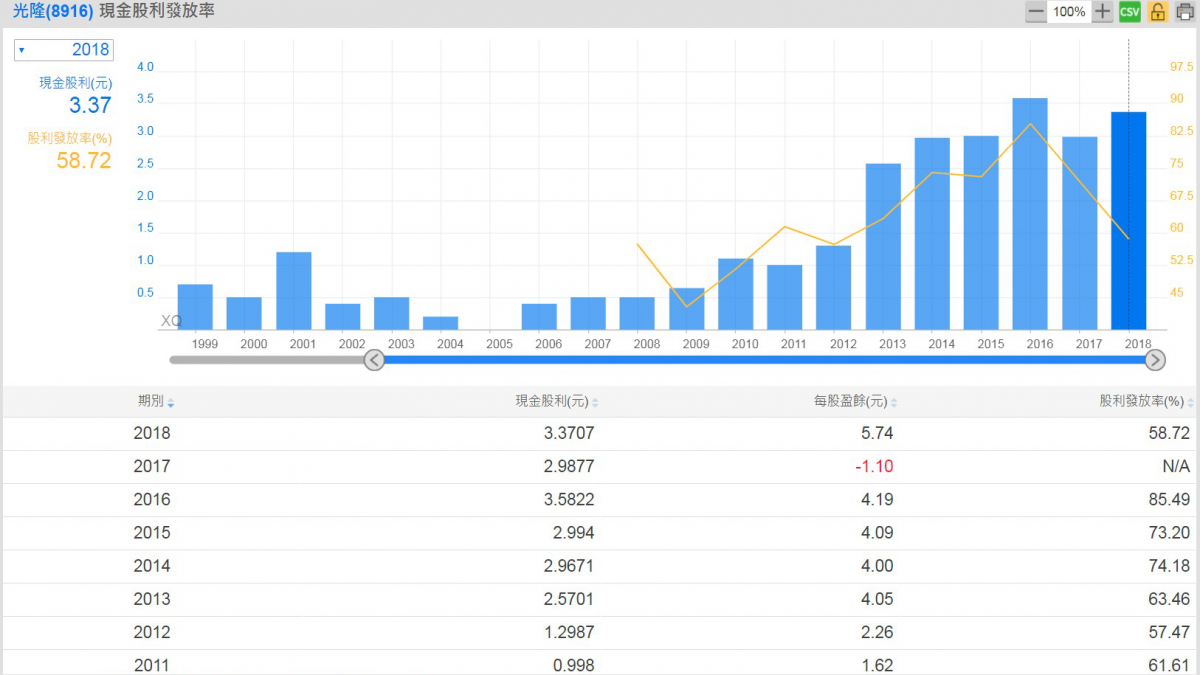Click payout ratio 85.49 cell

1170,499
